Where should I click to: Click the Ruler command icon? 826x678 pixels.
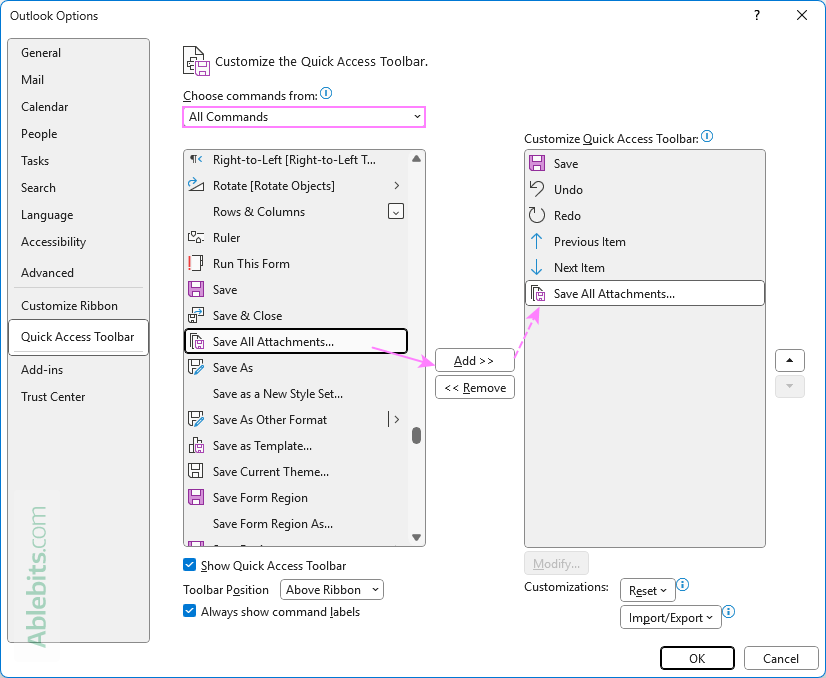pos(196,238)
